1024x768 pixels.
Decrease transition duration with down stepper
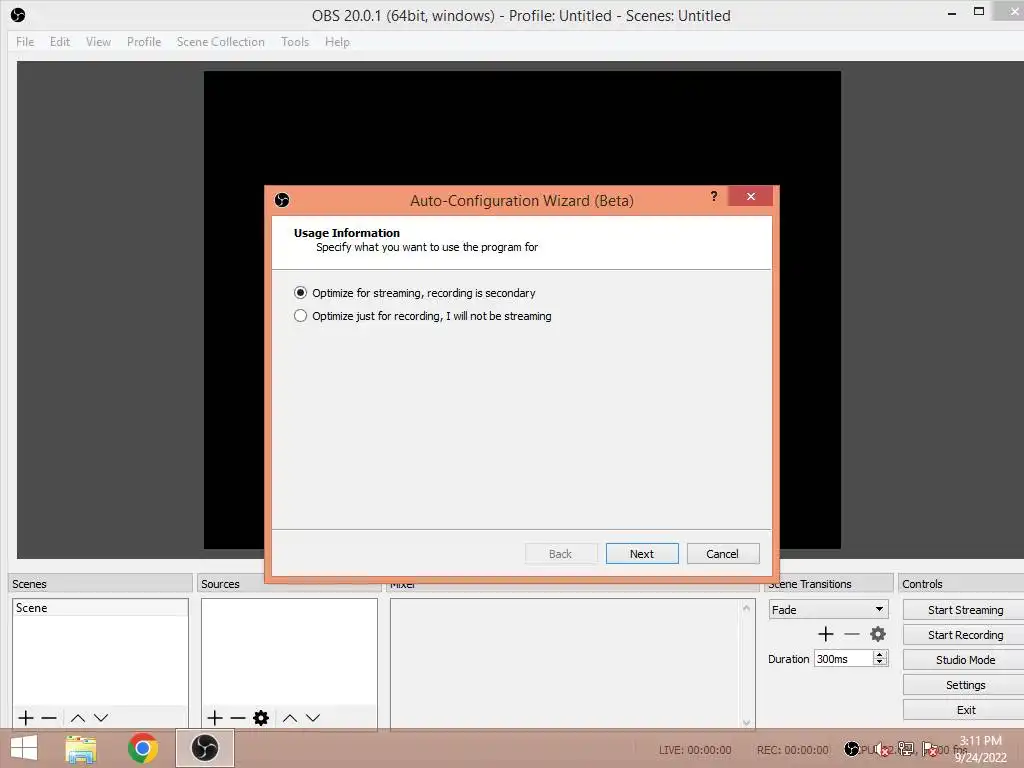[x=880, y=662]
